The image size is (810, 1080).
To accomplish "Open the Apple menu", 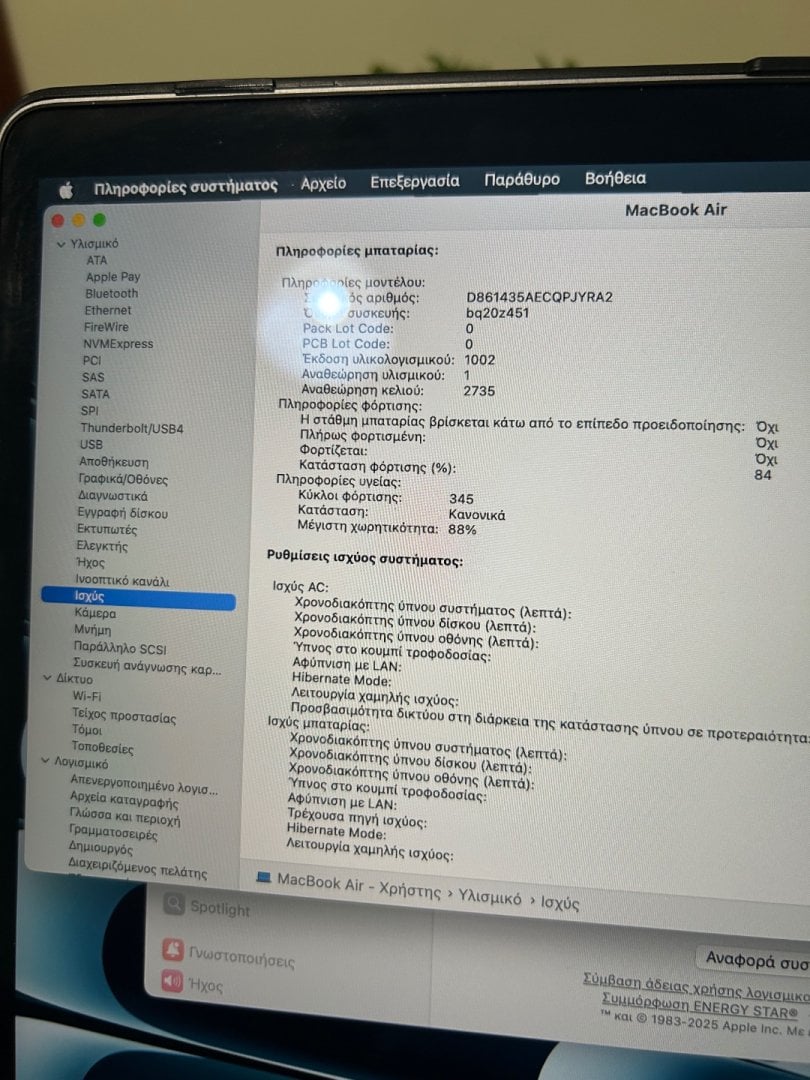I will tap(66, 190).
